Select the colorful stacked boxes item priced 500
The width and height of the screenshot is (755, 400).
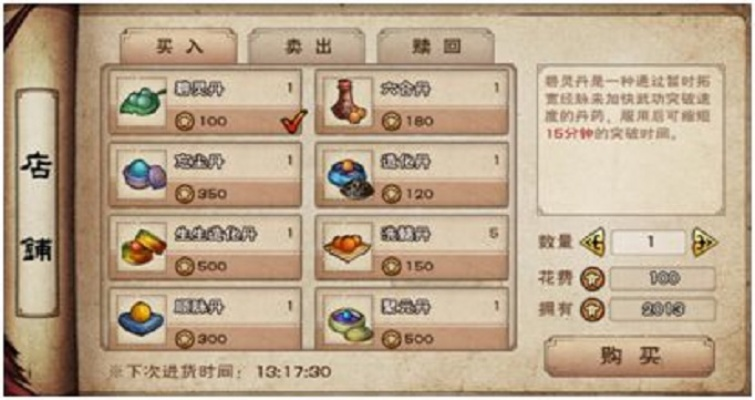click(142, 247)
